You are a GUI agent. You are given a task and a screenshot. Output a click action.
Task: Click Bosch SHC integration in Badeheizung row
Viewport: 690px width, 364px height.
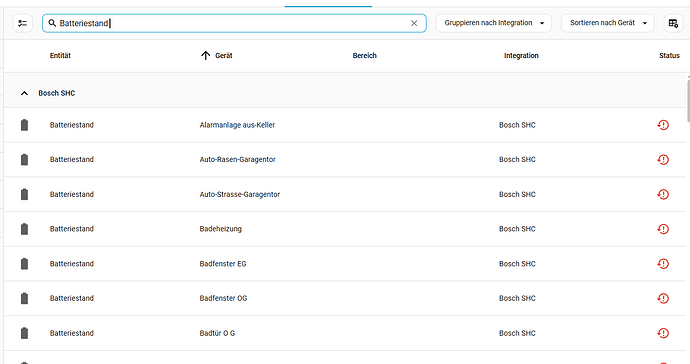click(517, 229)
